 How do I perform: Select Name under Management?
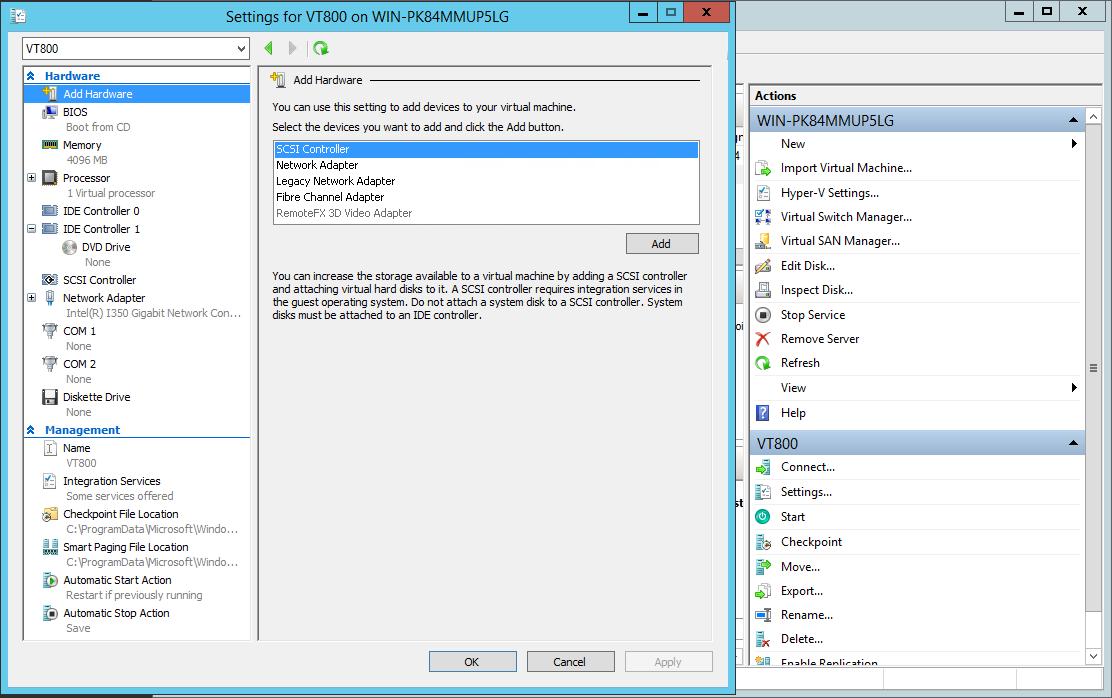click(77, 448)
